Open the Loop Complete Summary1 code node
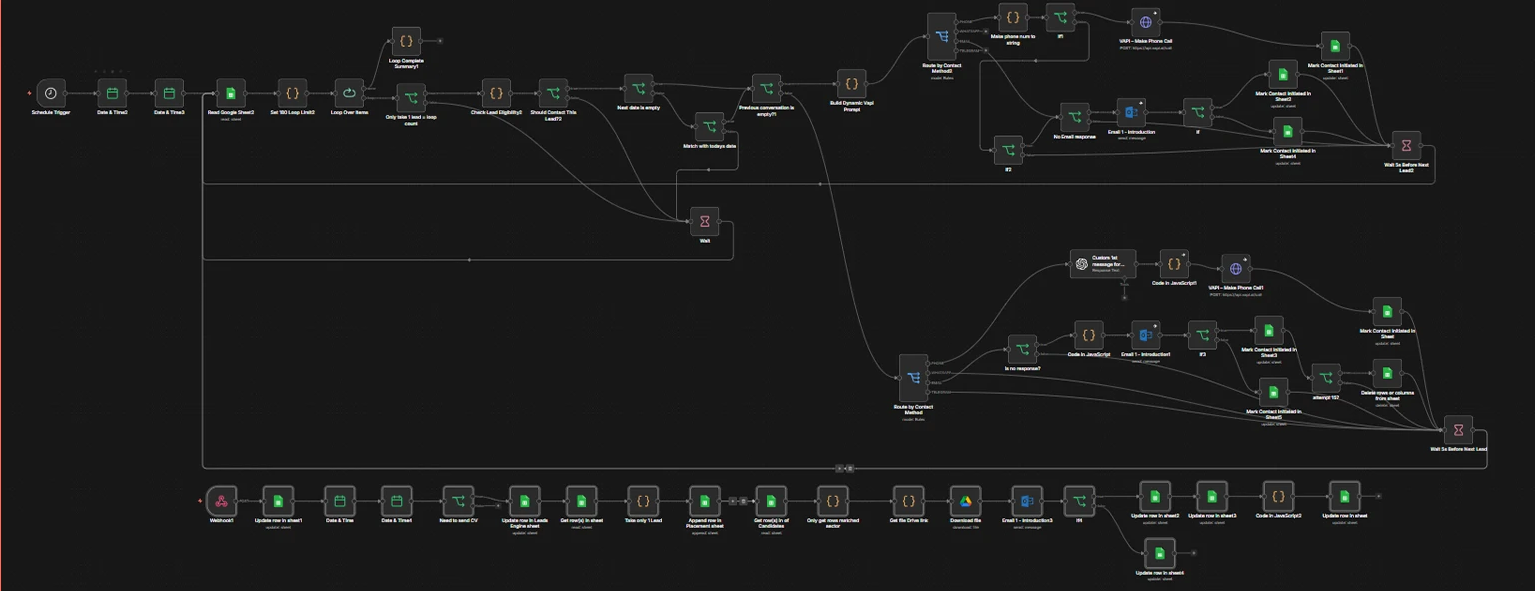This screenshot has height=591, width=1535. tap(406, 41)
